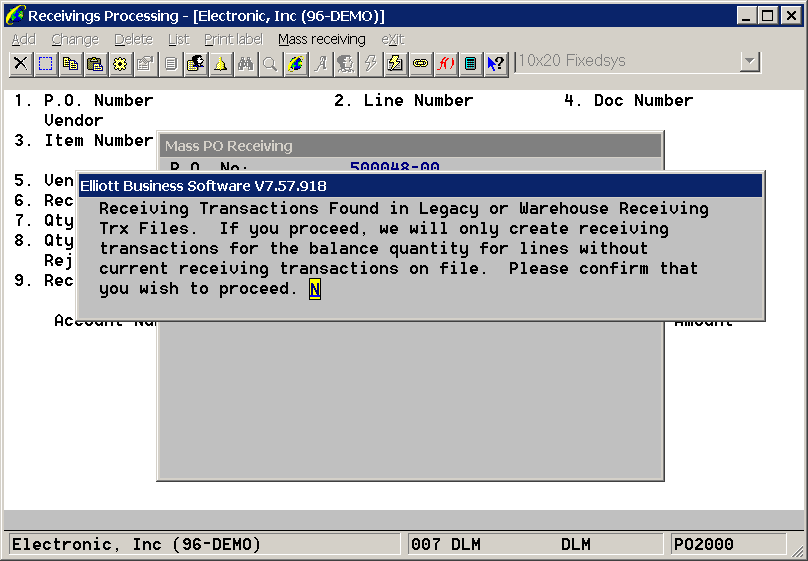Click the yellow lightning note icon
808x561 pixels.
click(x=396, y=64)
